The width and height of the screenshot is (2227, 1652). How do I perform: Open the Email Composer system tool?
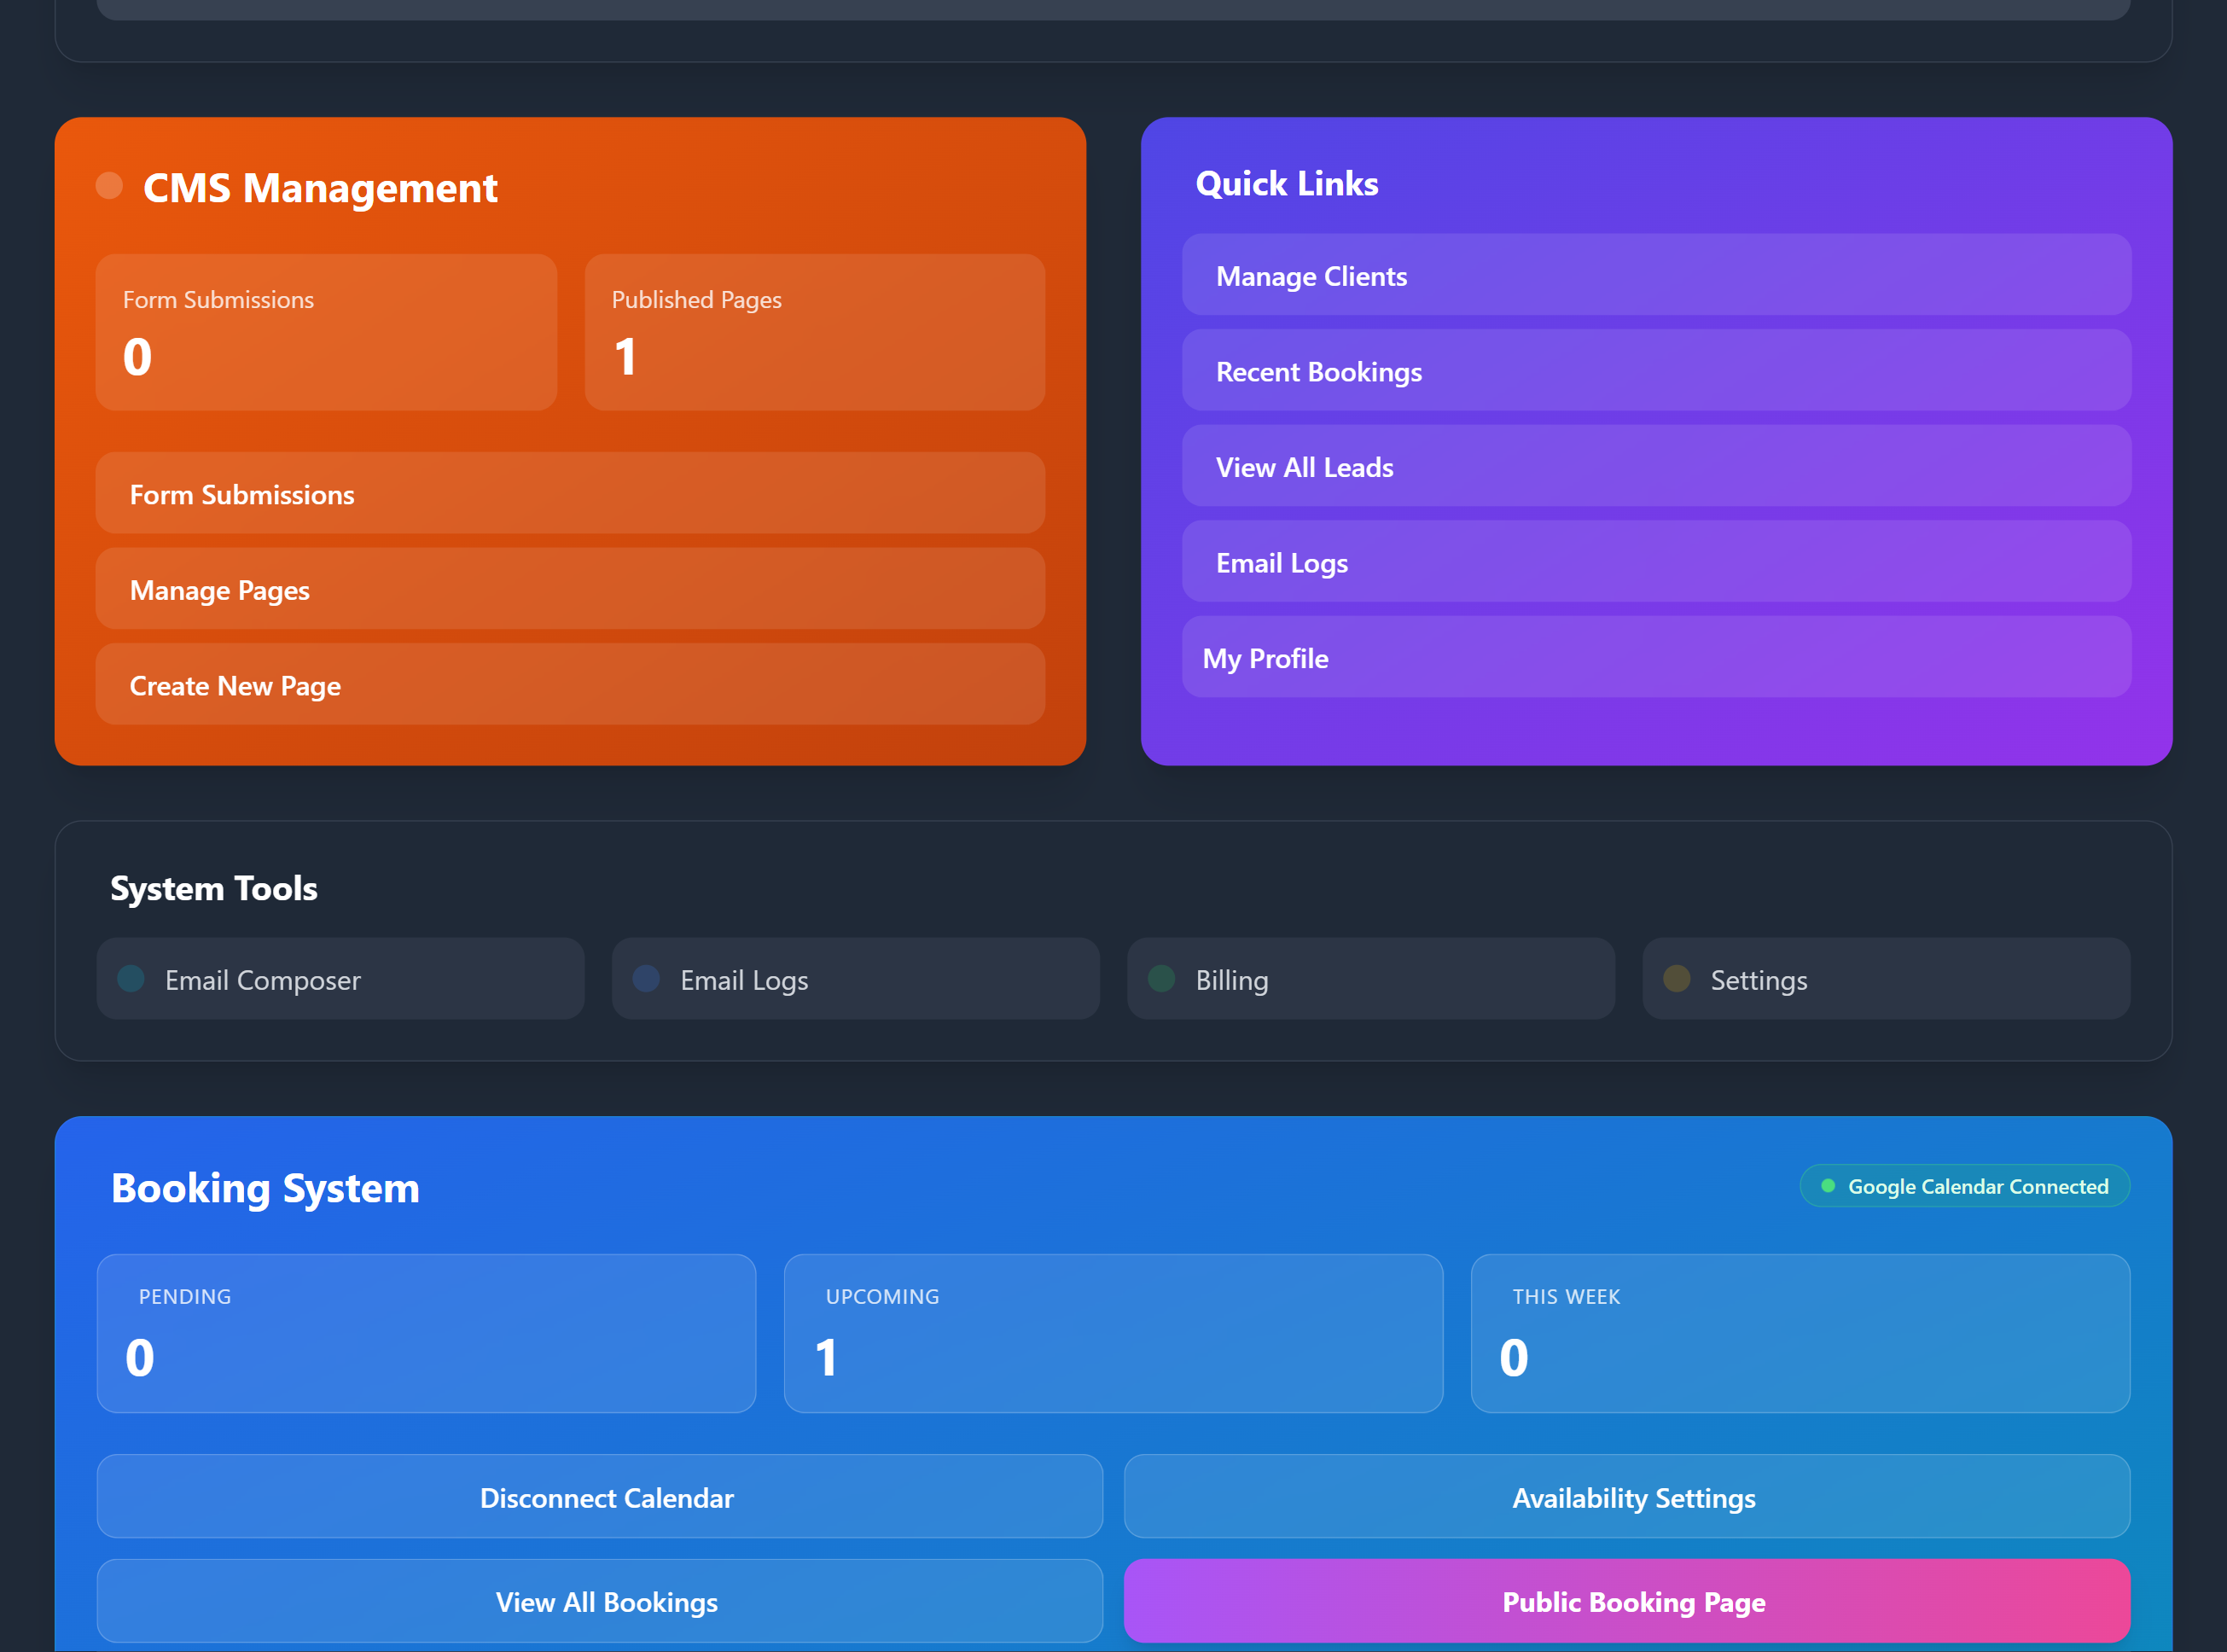[x=340, y=979]
